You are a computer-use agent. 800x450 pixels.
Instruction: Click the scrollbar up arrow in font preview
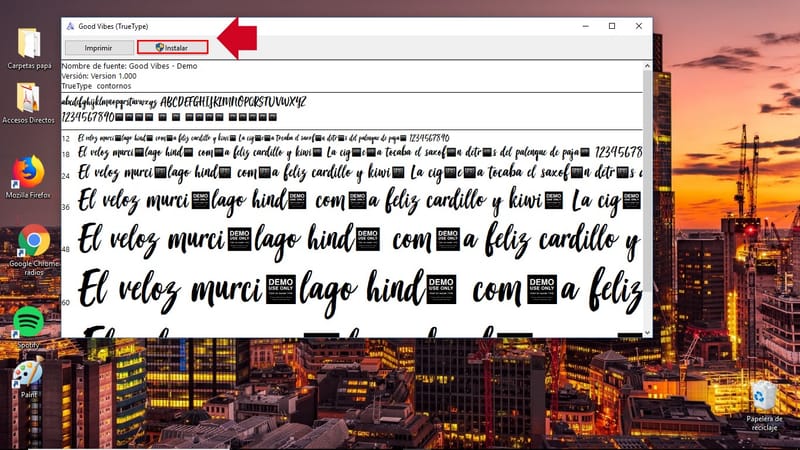click(x=647, y=66)
